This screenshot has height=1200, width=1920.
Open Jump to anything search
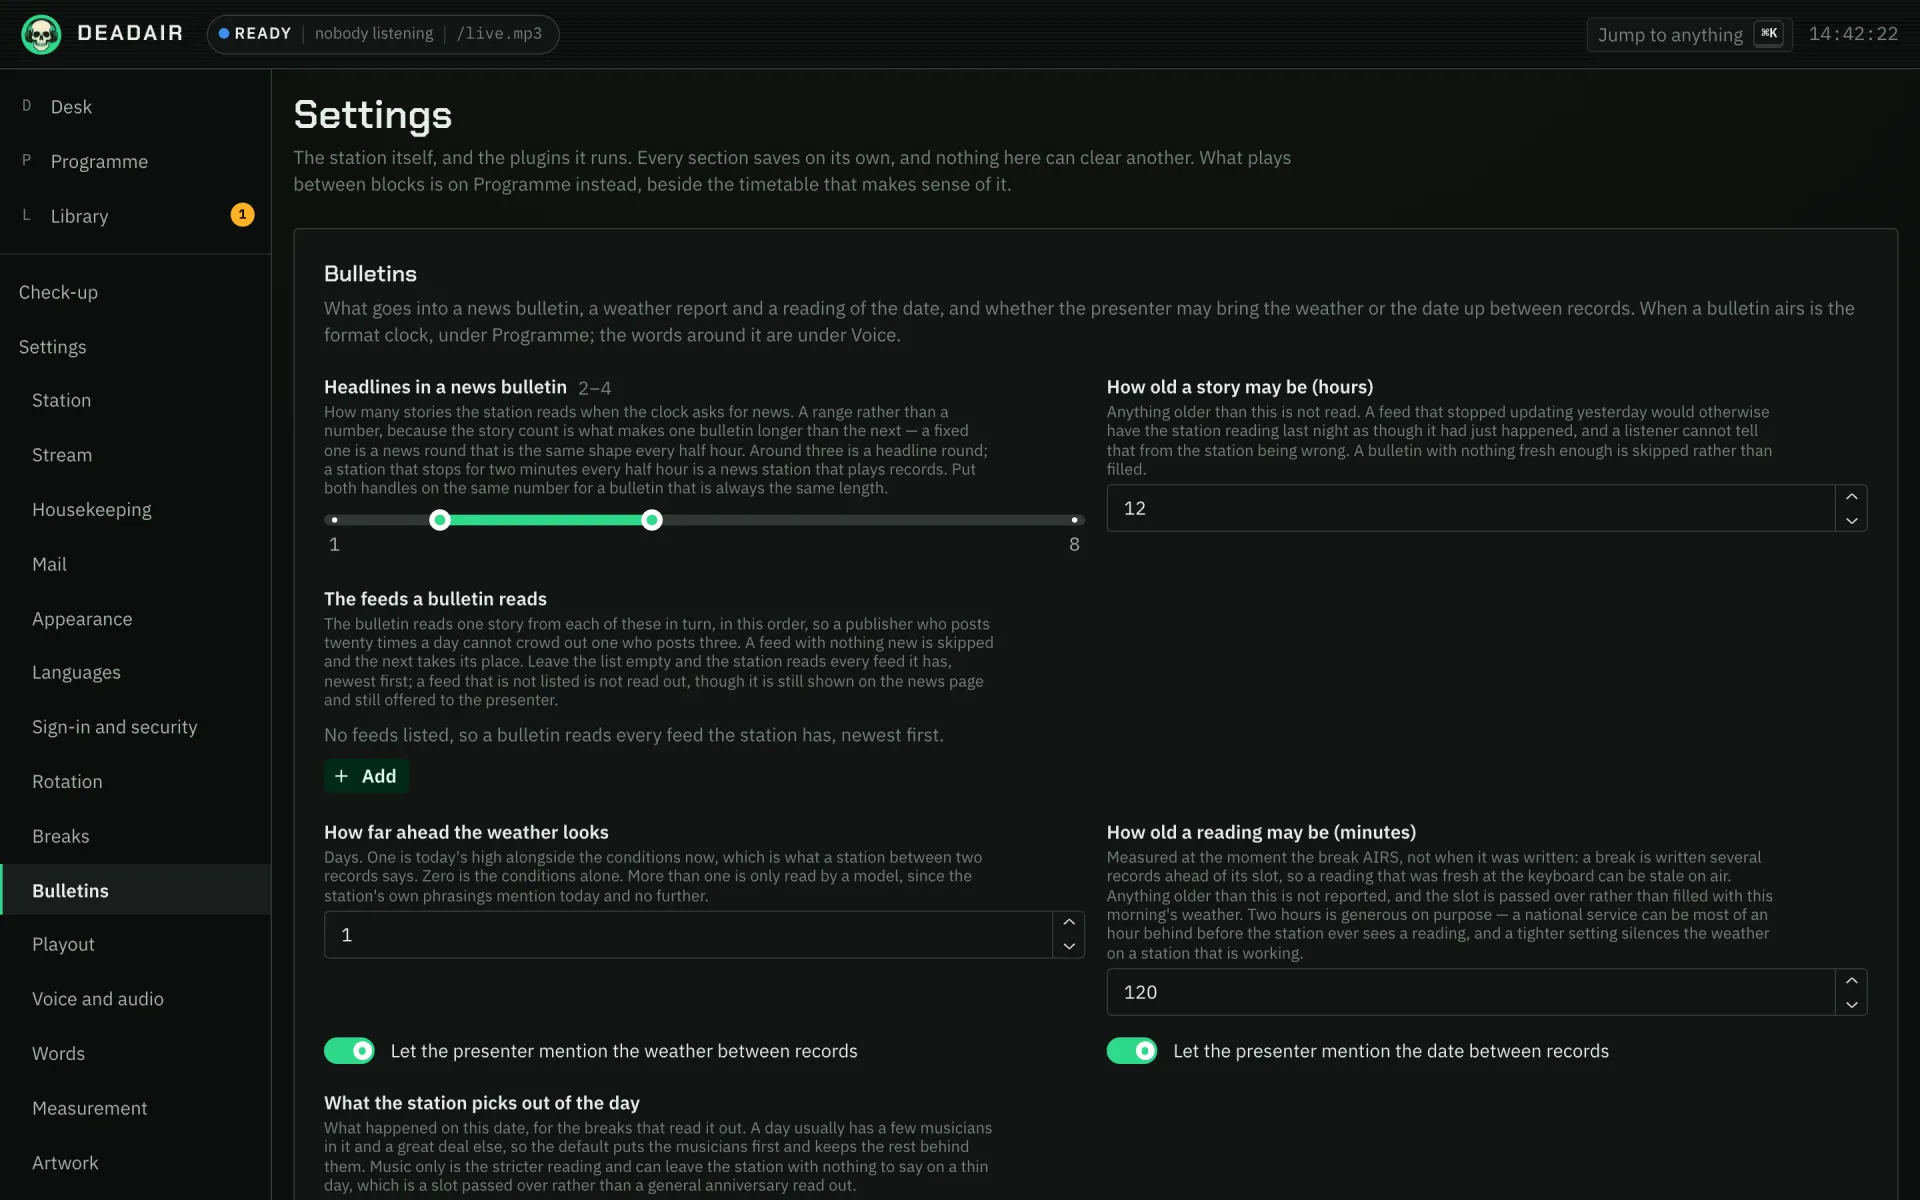click(x=1689, y=34)
